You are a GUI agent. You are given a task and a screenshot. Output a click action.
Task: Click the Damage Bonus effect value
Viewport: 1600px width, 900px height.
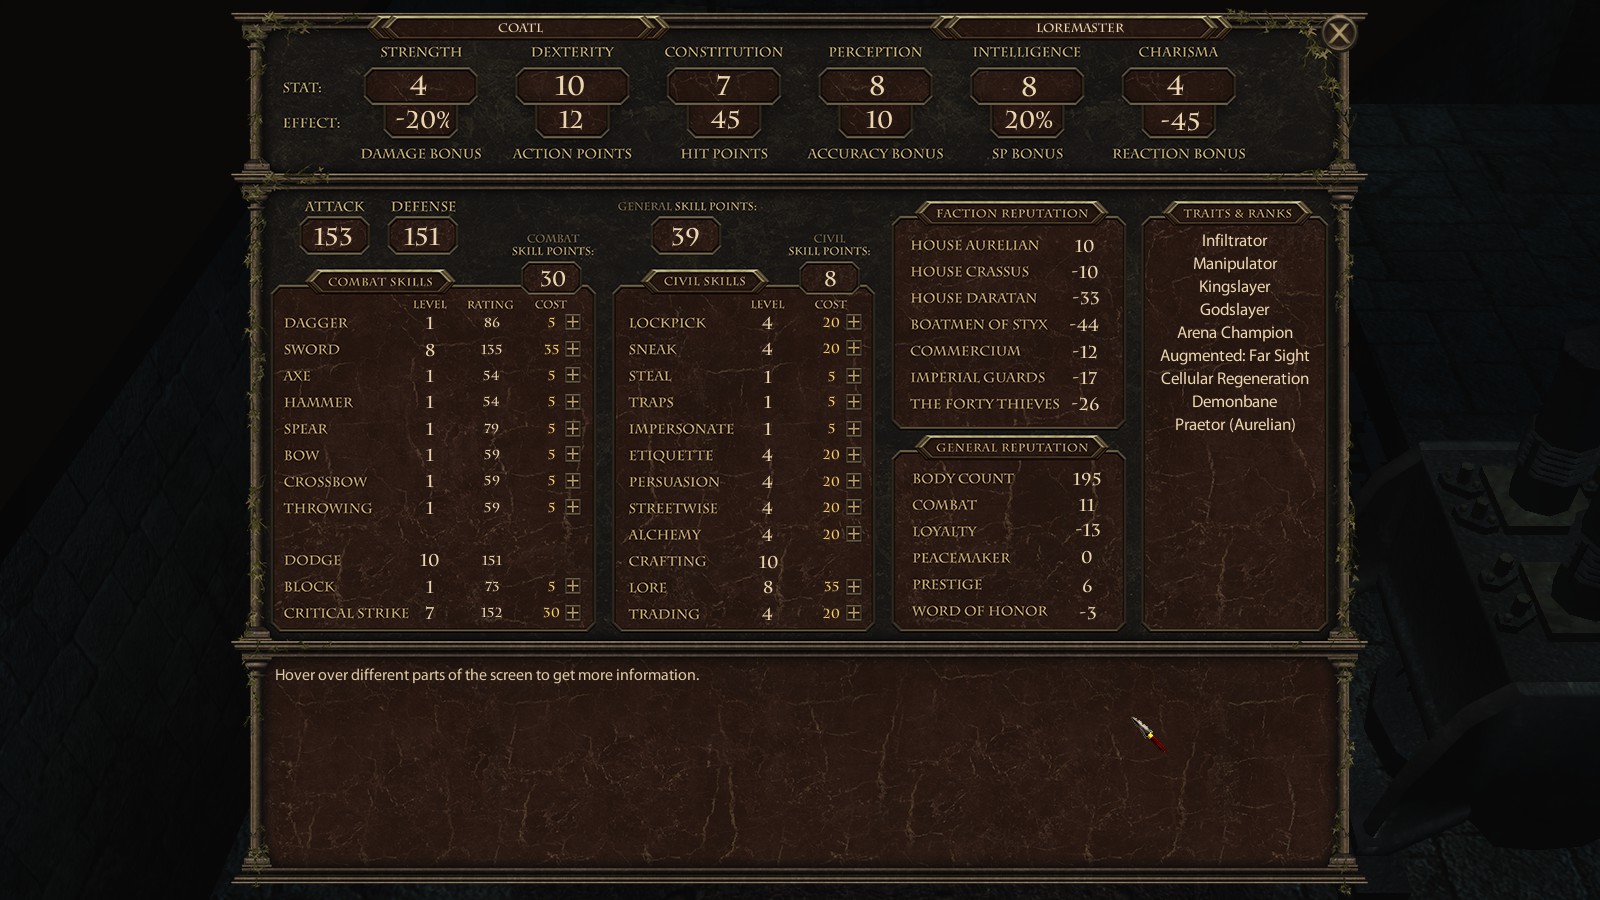[421, 120]
